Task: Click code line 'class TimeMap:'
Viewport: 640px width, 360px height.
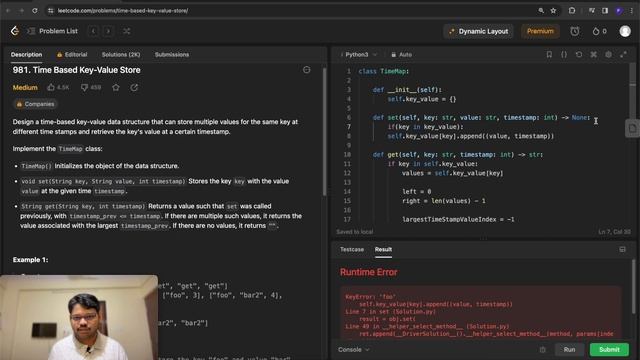Action: tap(384, 71)
